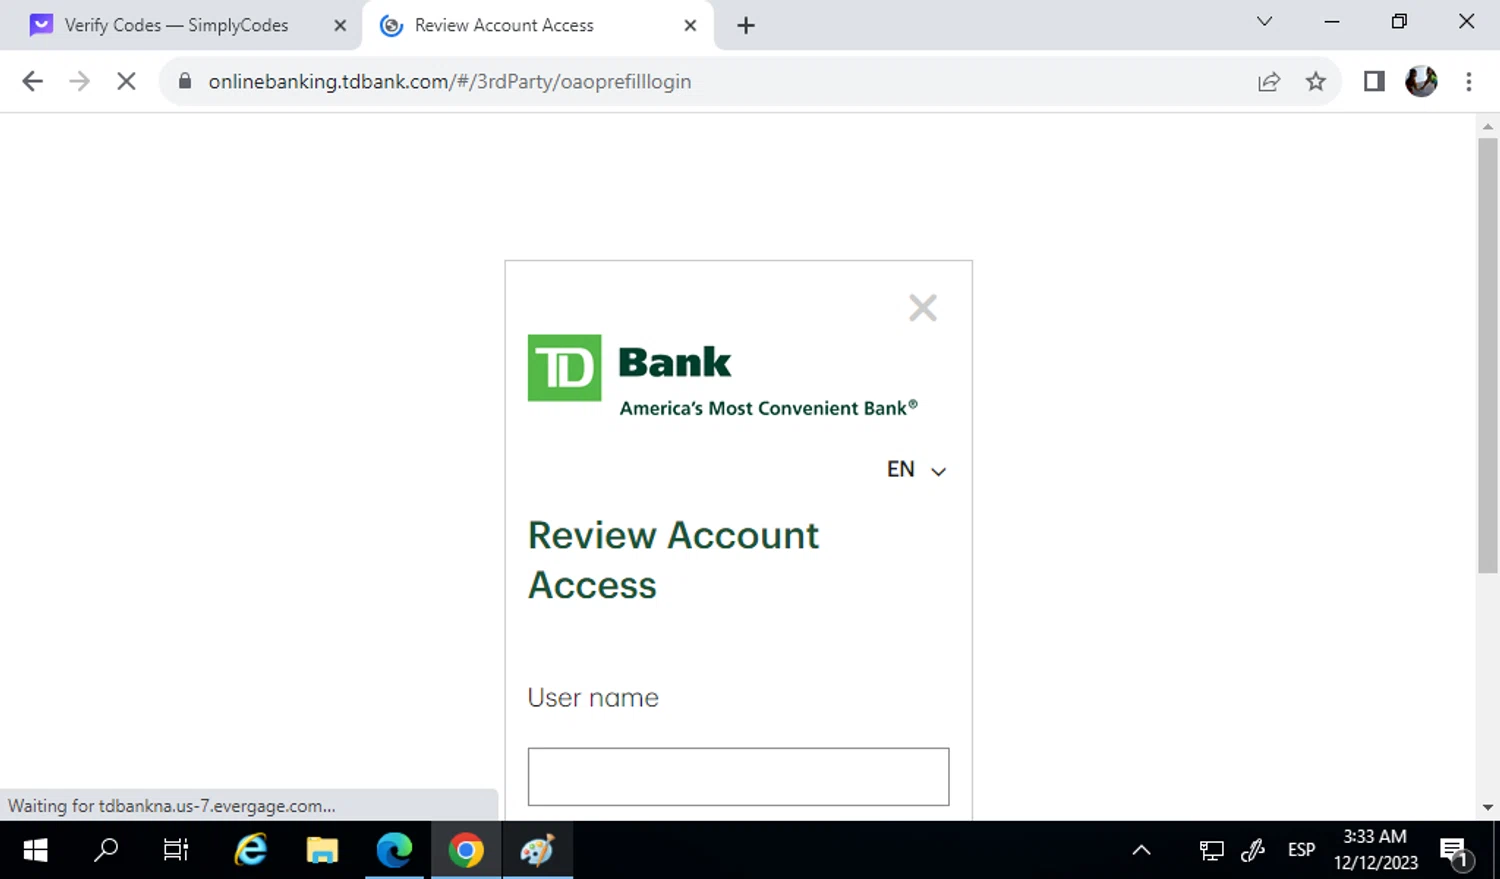Click the scrollbar up arrow

[x=1487, y=127]
